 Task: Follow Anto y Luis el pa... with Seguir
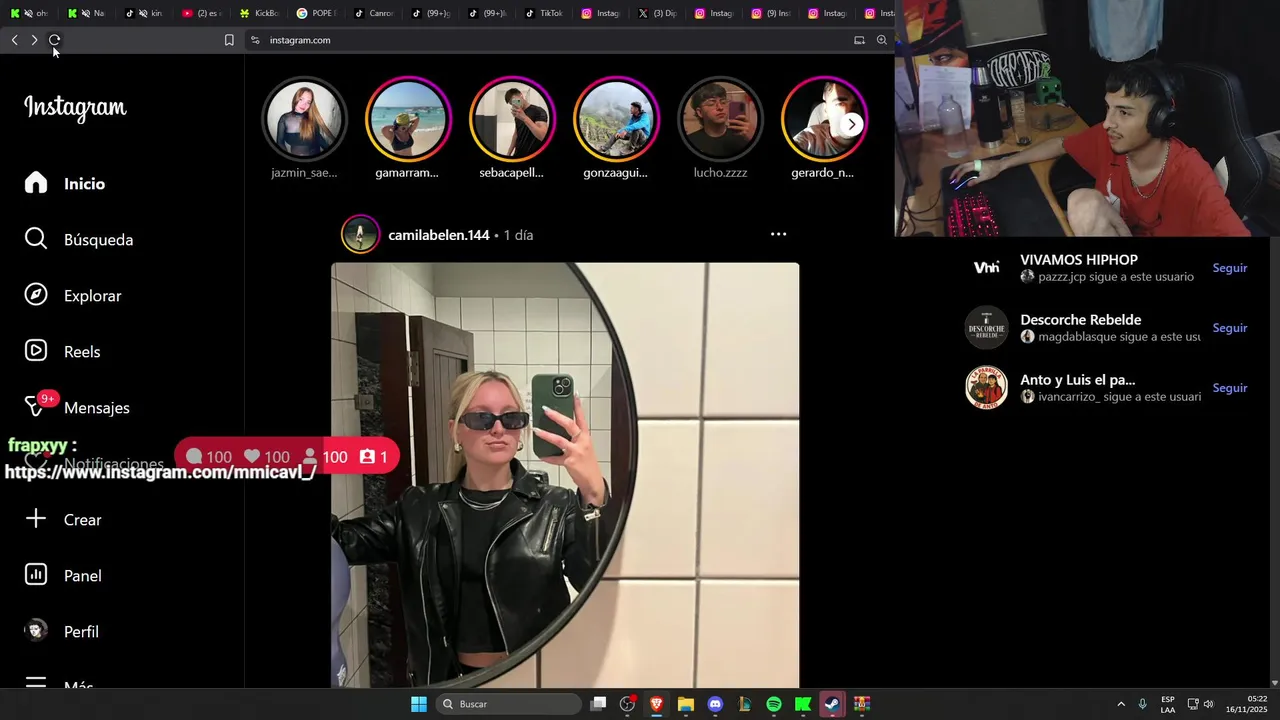pos(1229,388)
